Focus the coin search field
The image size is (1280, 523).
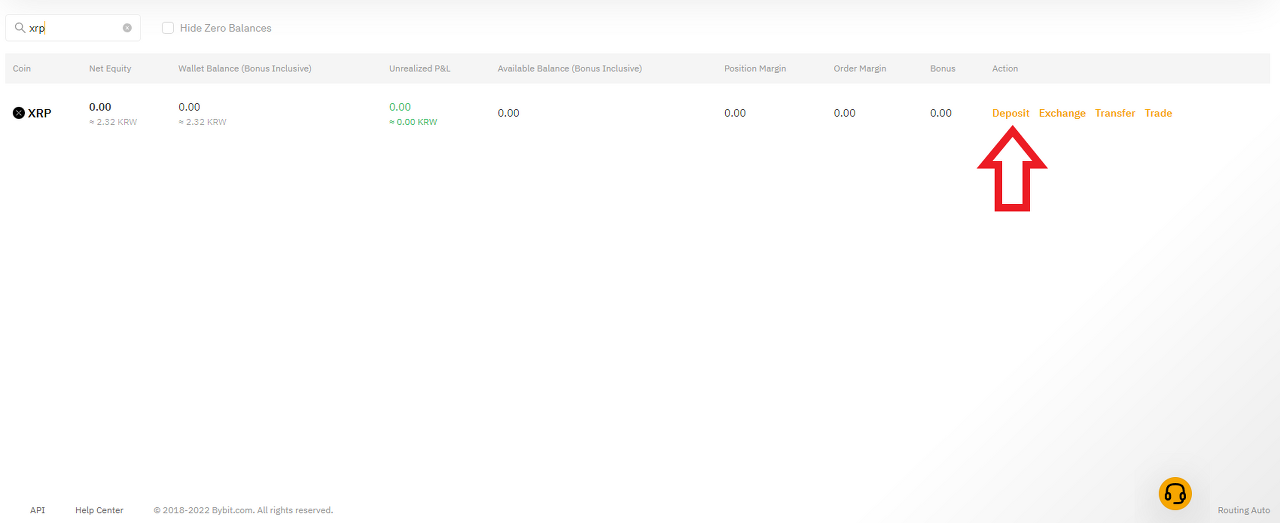point(73,28)
